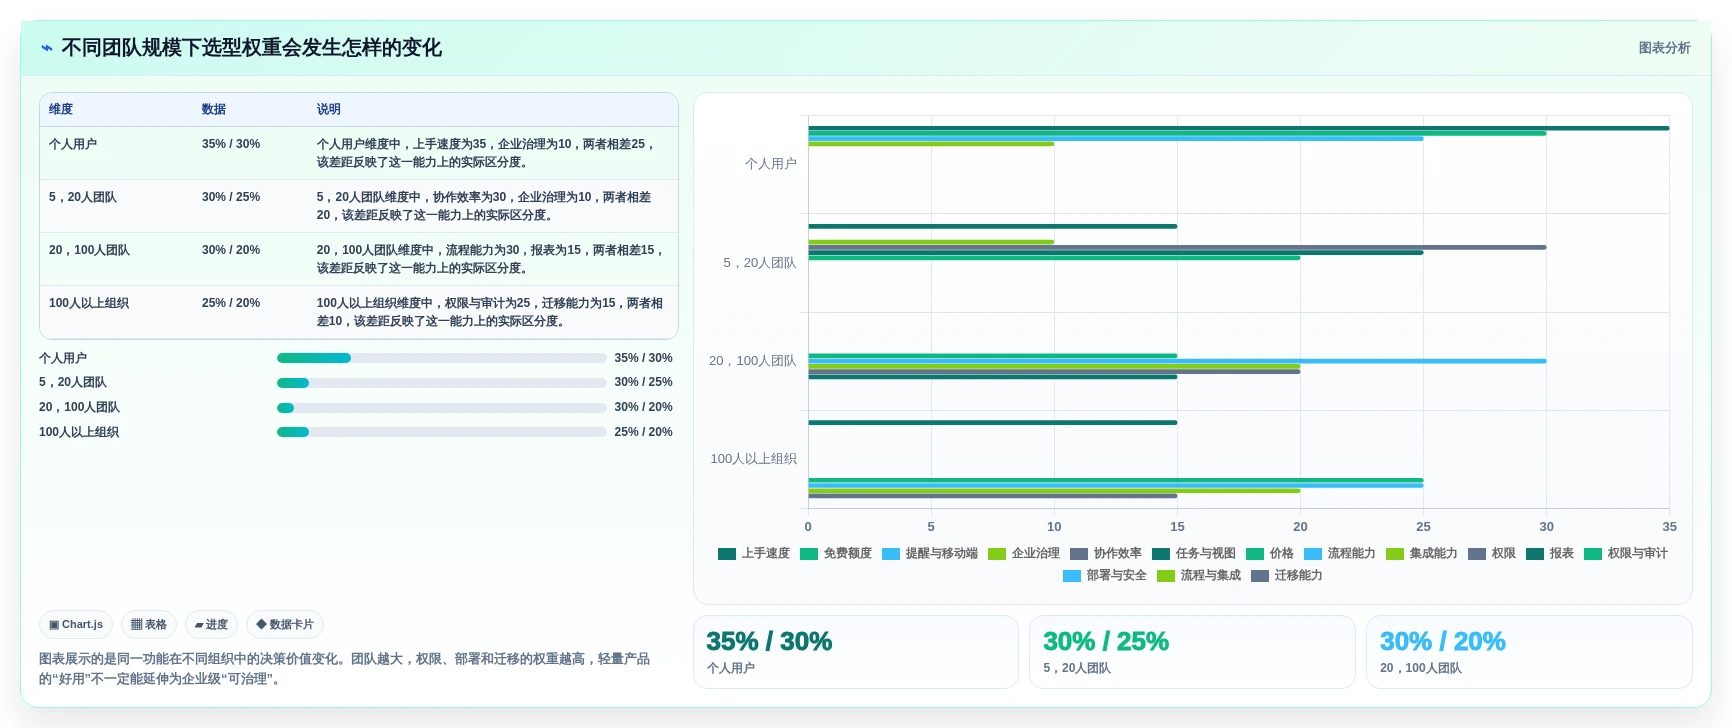Toggle the 提醒与移动端 legend series
Image resolution: width=1732 pixels, height=728 pixels.
(930, 553)
